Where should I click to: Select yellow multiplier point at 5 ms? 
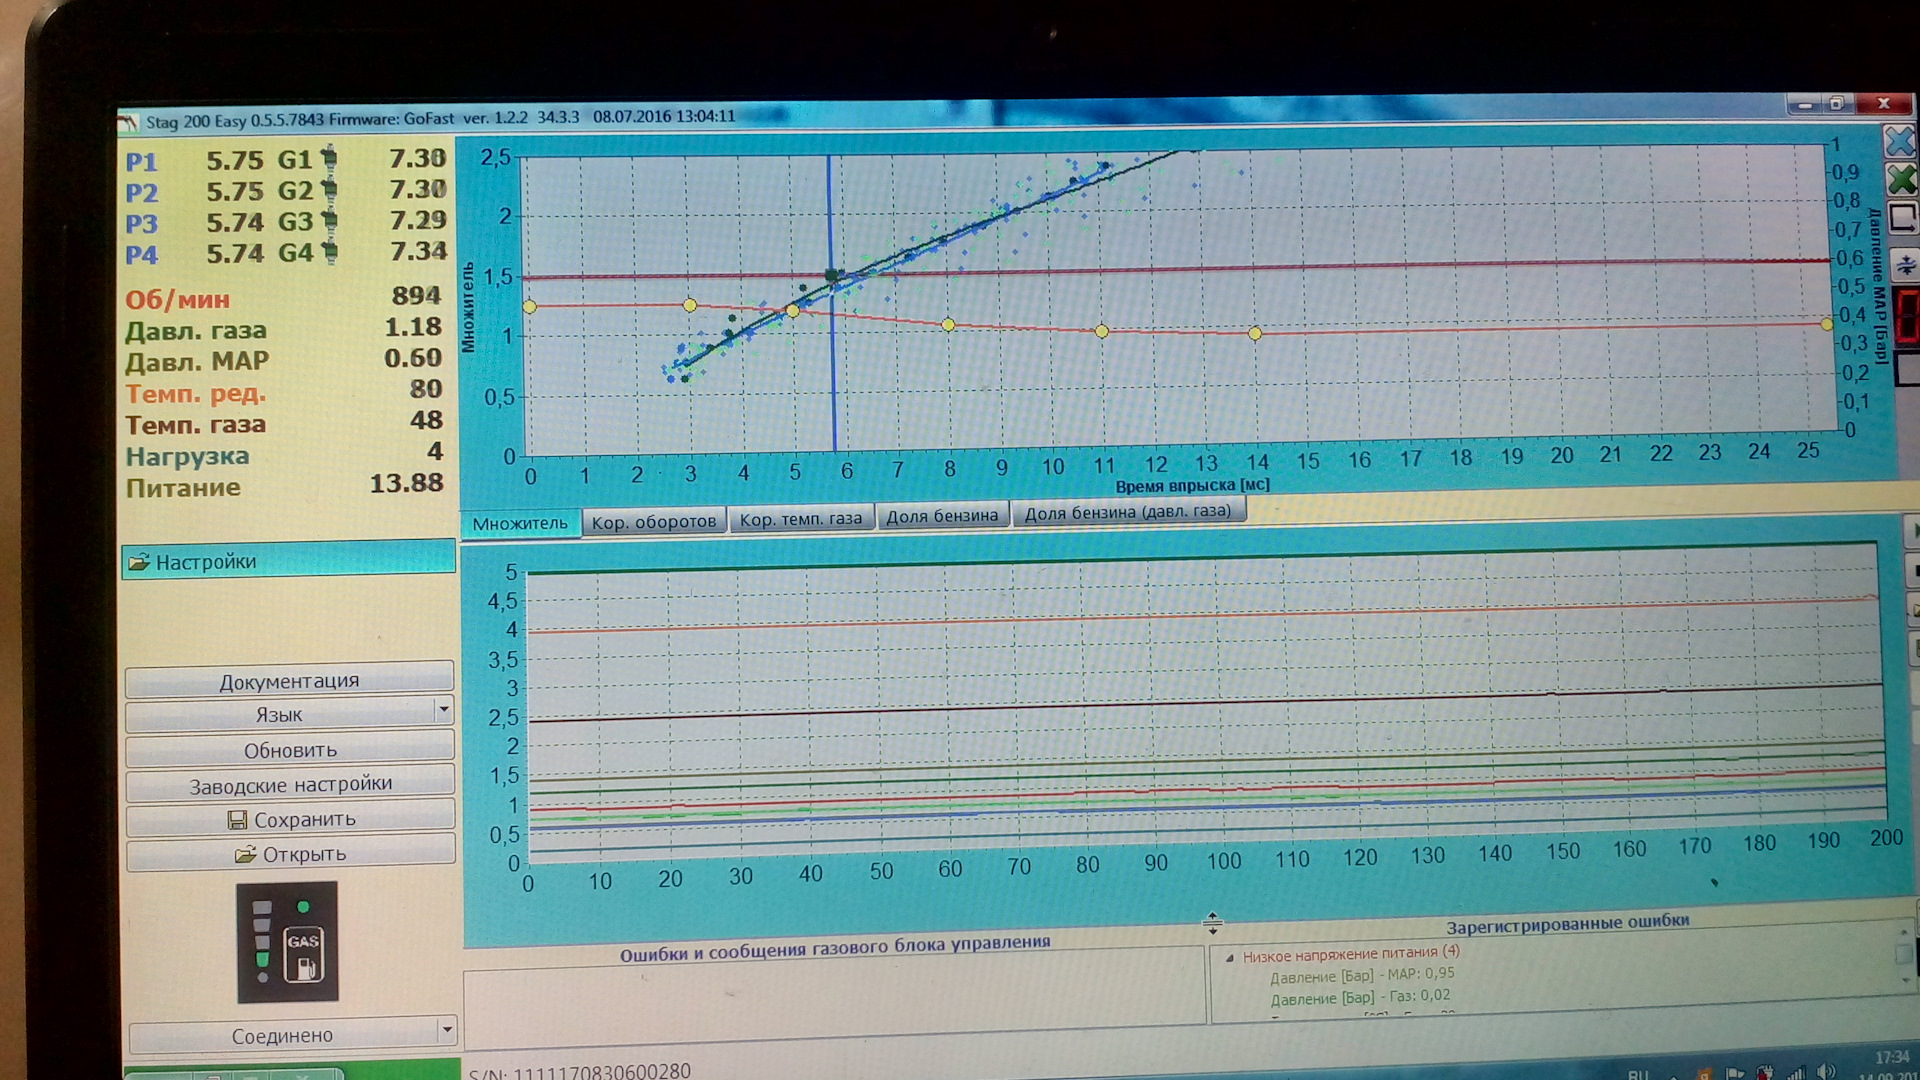pos(793,311)
